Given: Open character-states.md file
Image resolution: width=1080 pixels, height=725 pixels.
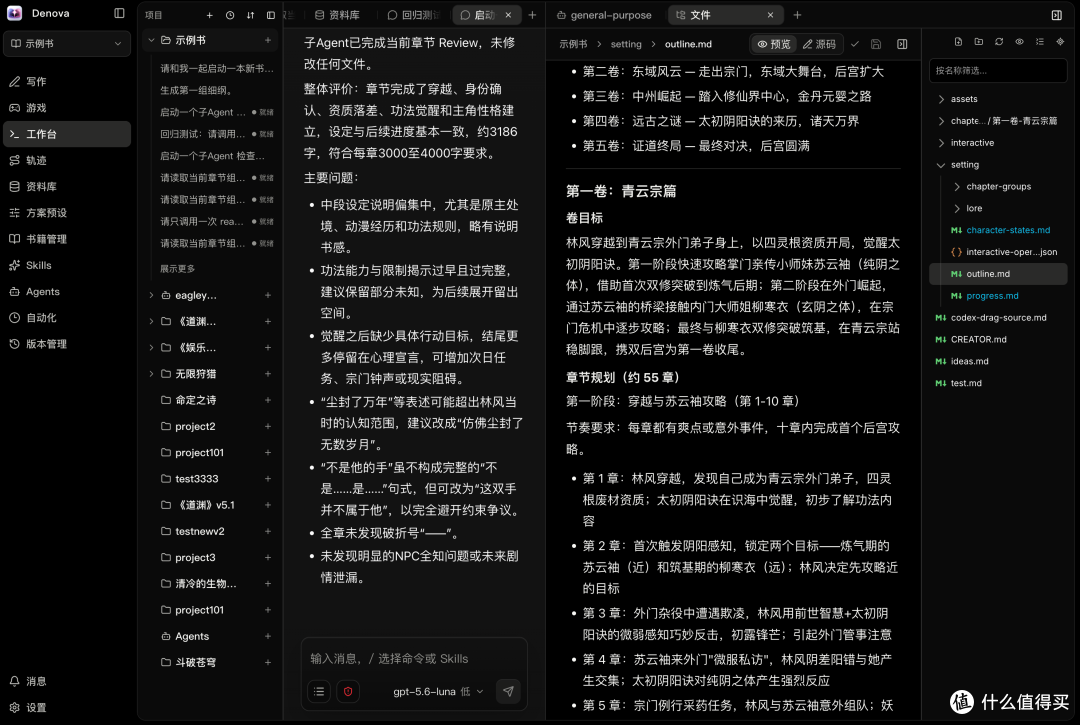Looking at the screenshot, I should 1007,230.
